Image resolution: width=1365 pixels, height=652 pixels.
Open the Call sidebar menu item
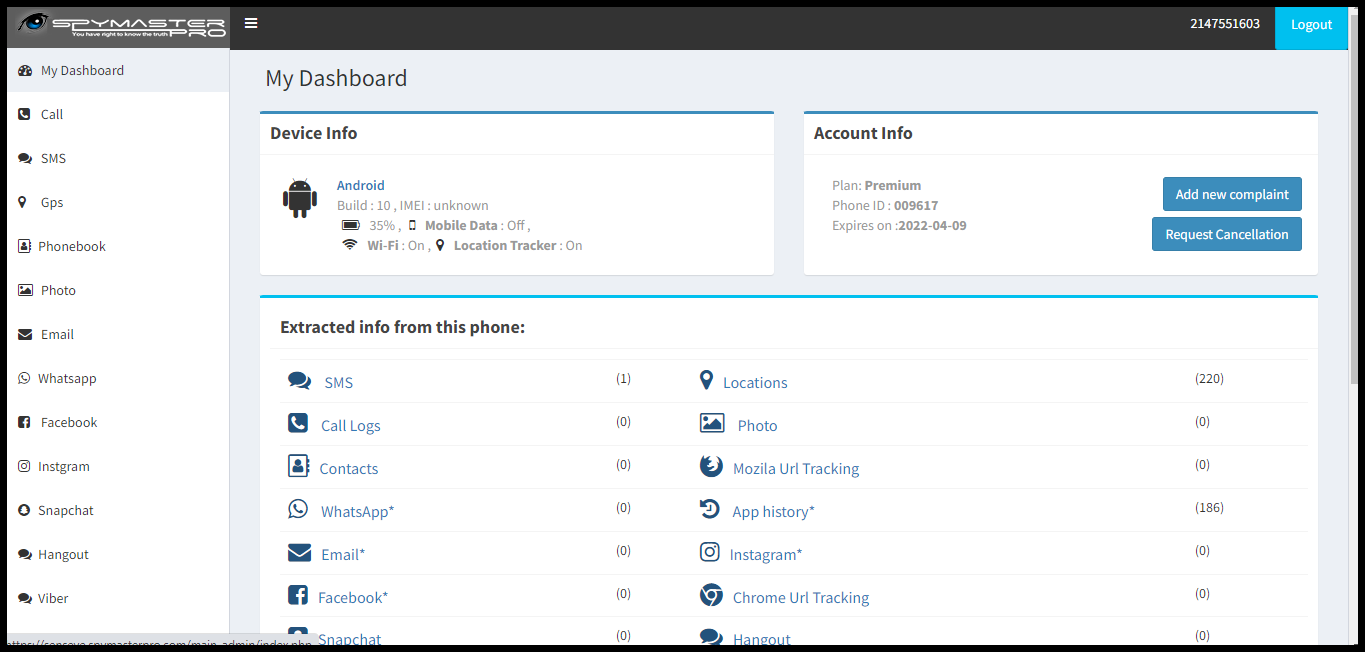(118, 114)
